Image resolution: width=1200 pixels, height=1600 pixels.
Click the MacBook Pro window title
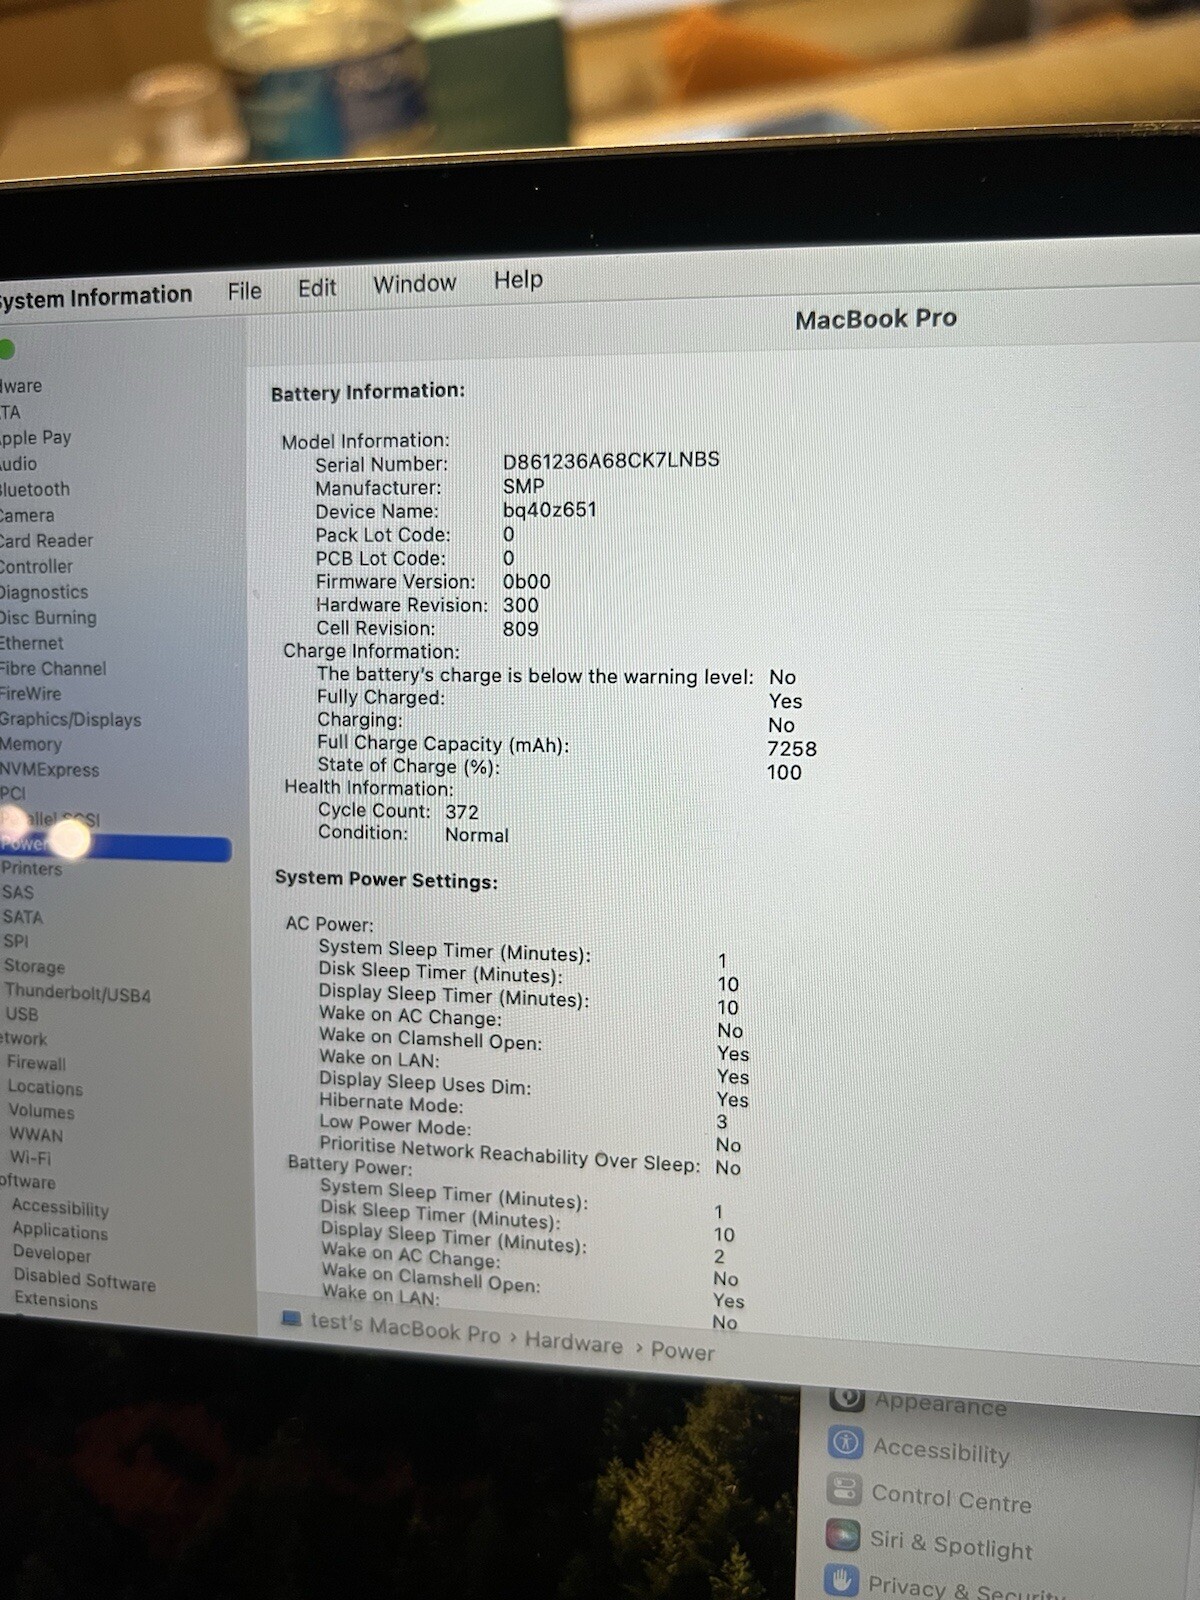point(876,319)
